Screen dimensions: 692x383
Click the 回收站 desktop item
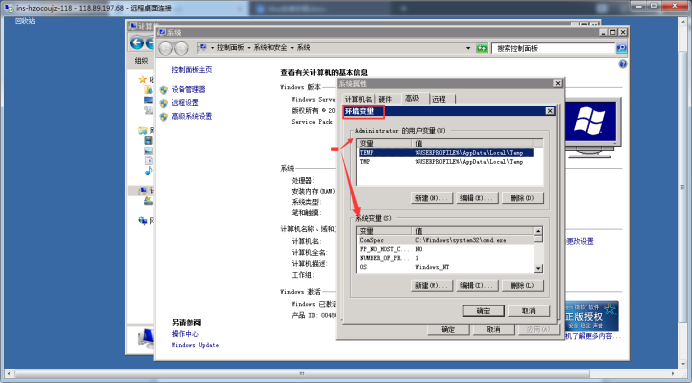coord(25,21)
